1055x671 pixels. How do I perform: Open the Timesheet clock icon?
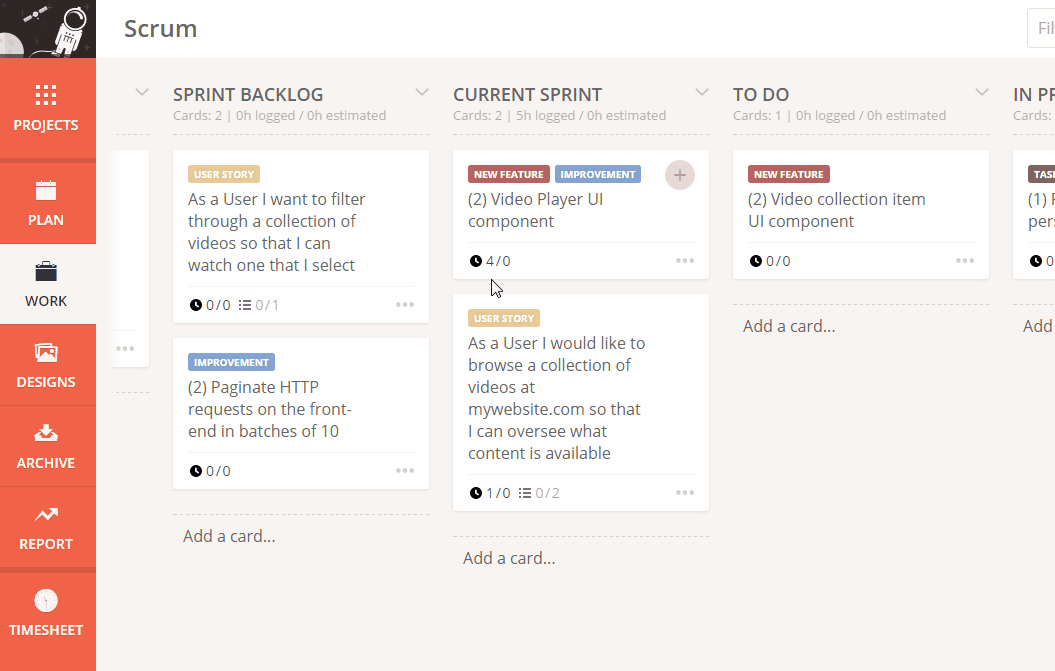click(46, 601)
